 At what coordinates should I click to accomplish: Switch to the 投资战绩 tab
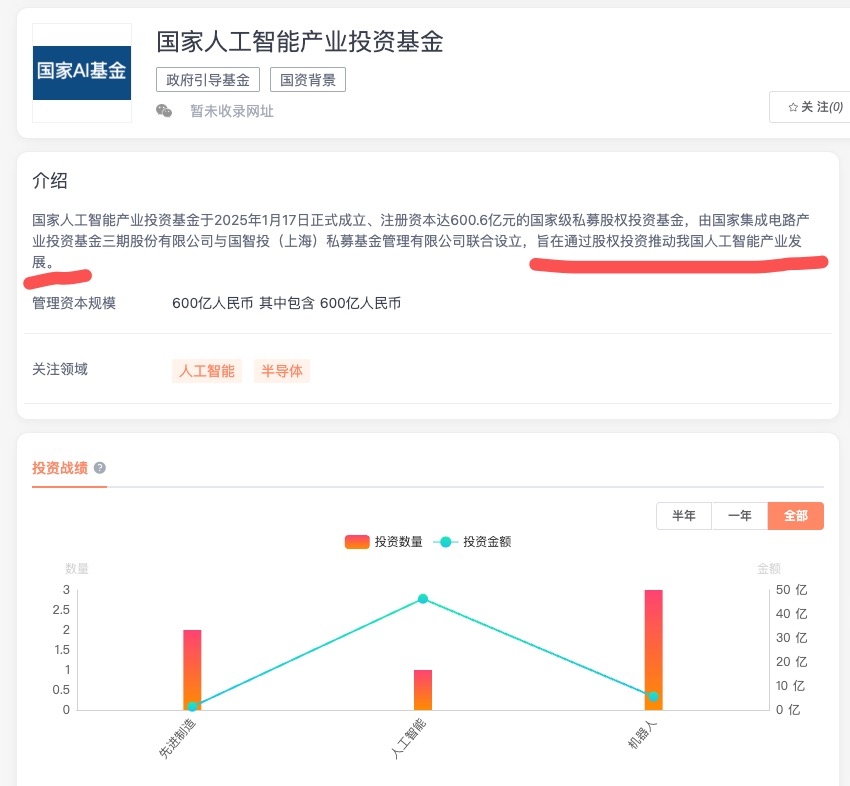click(x=60, y=468)
